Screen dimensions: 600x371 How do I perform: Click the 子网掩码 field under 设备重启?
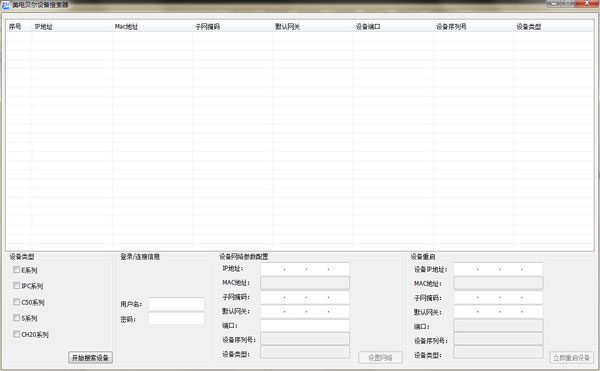[498, 298]
